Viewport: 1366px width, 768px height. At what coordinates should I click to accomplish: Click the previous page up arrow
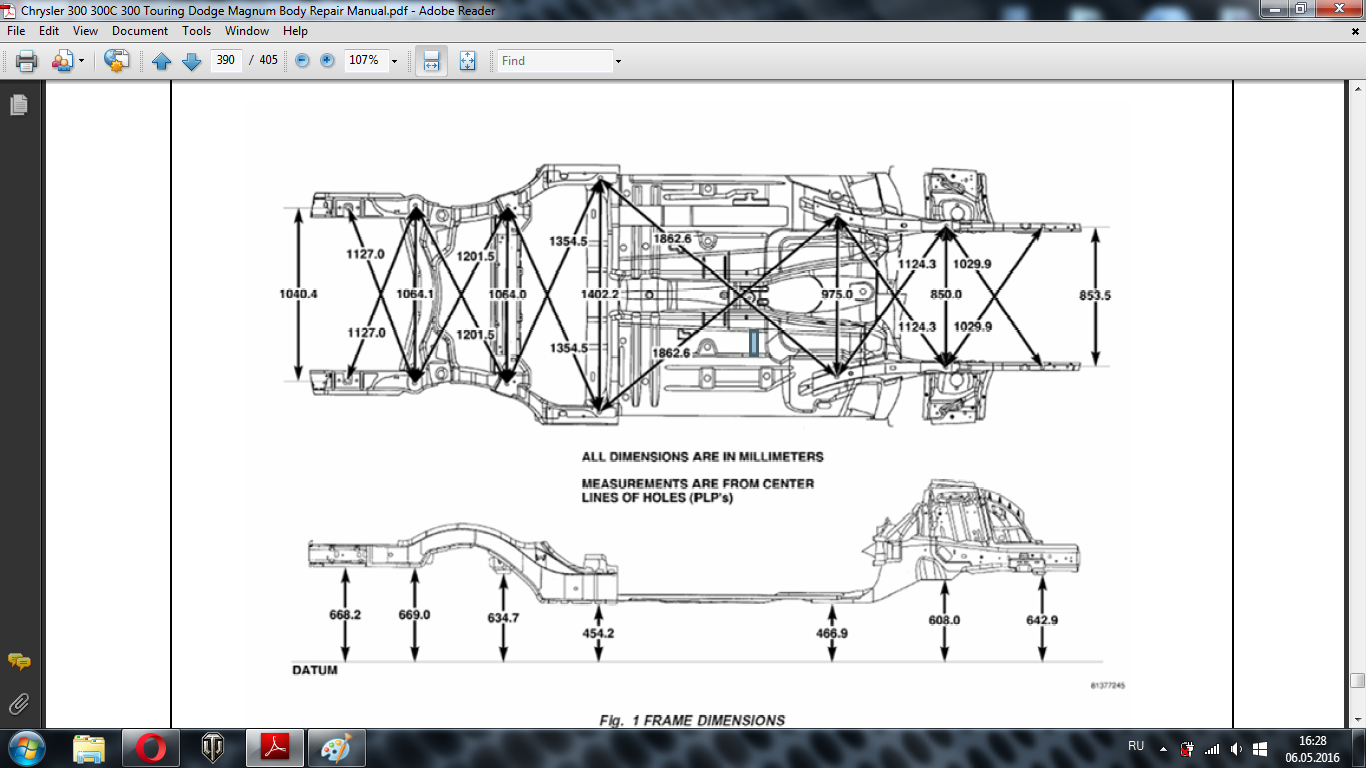point(162,61)
